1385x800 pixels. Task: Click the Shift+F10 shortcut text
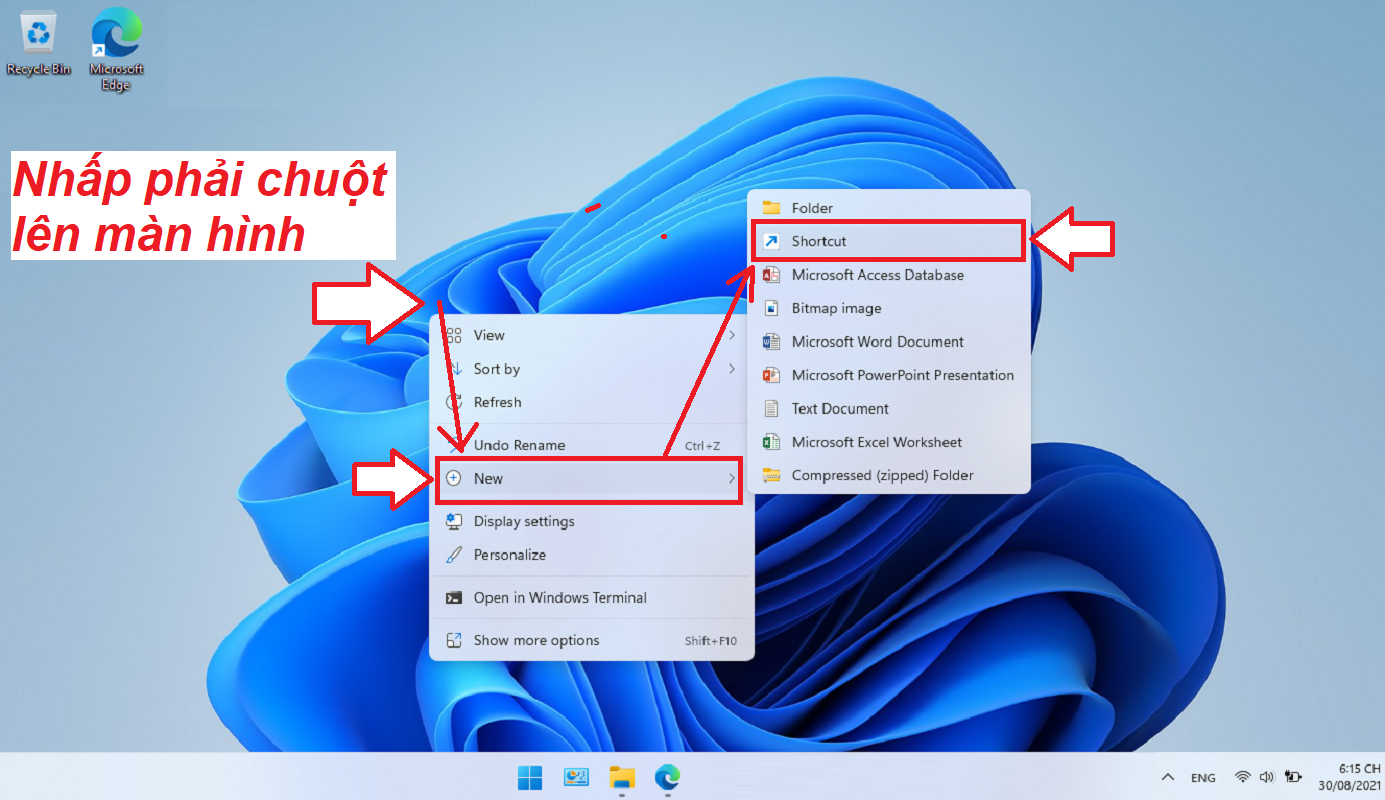pos(711,641)
